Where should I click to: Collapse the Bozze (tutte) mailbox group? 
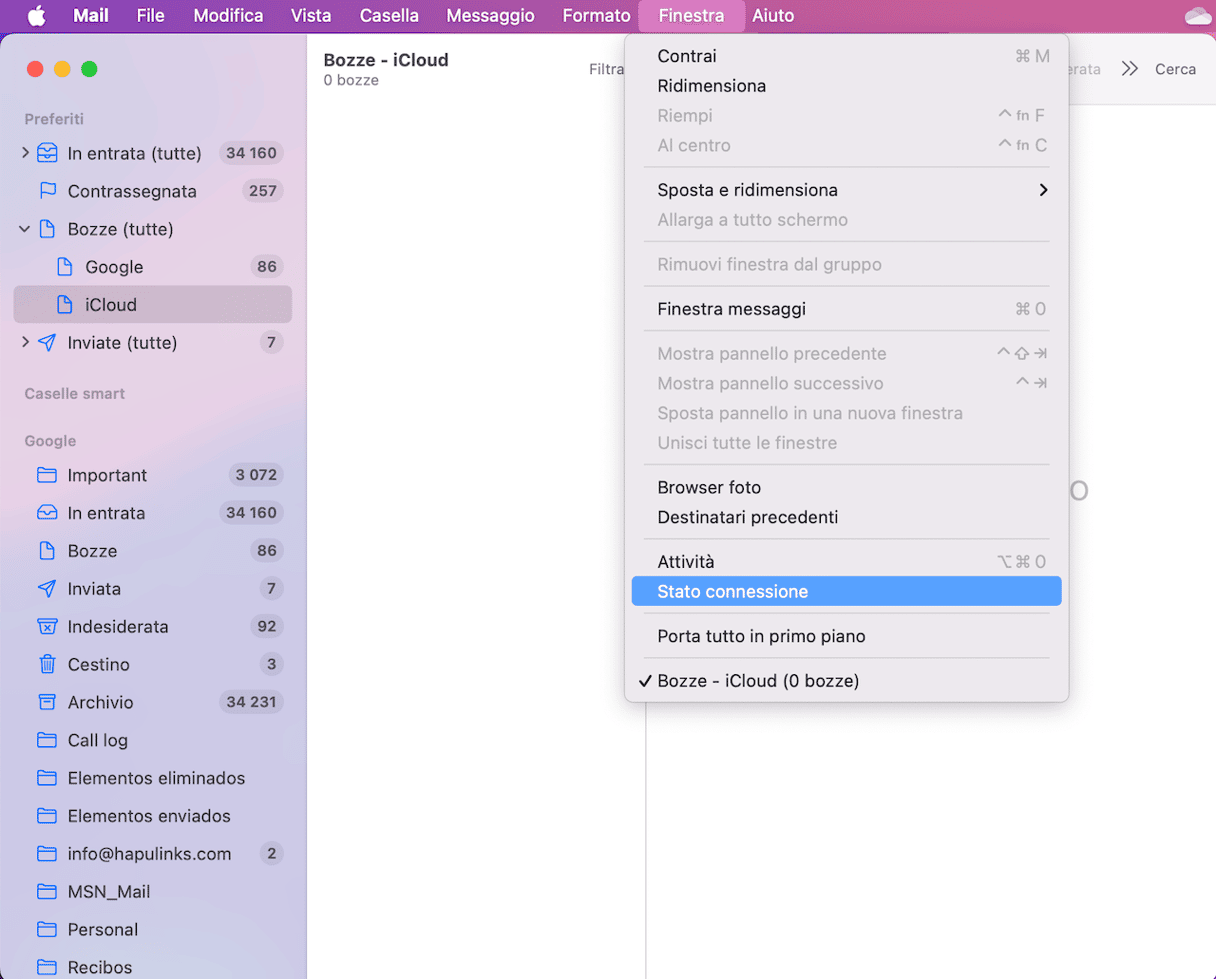click(25, 229)
